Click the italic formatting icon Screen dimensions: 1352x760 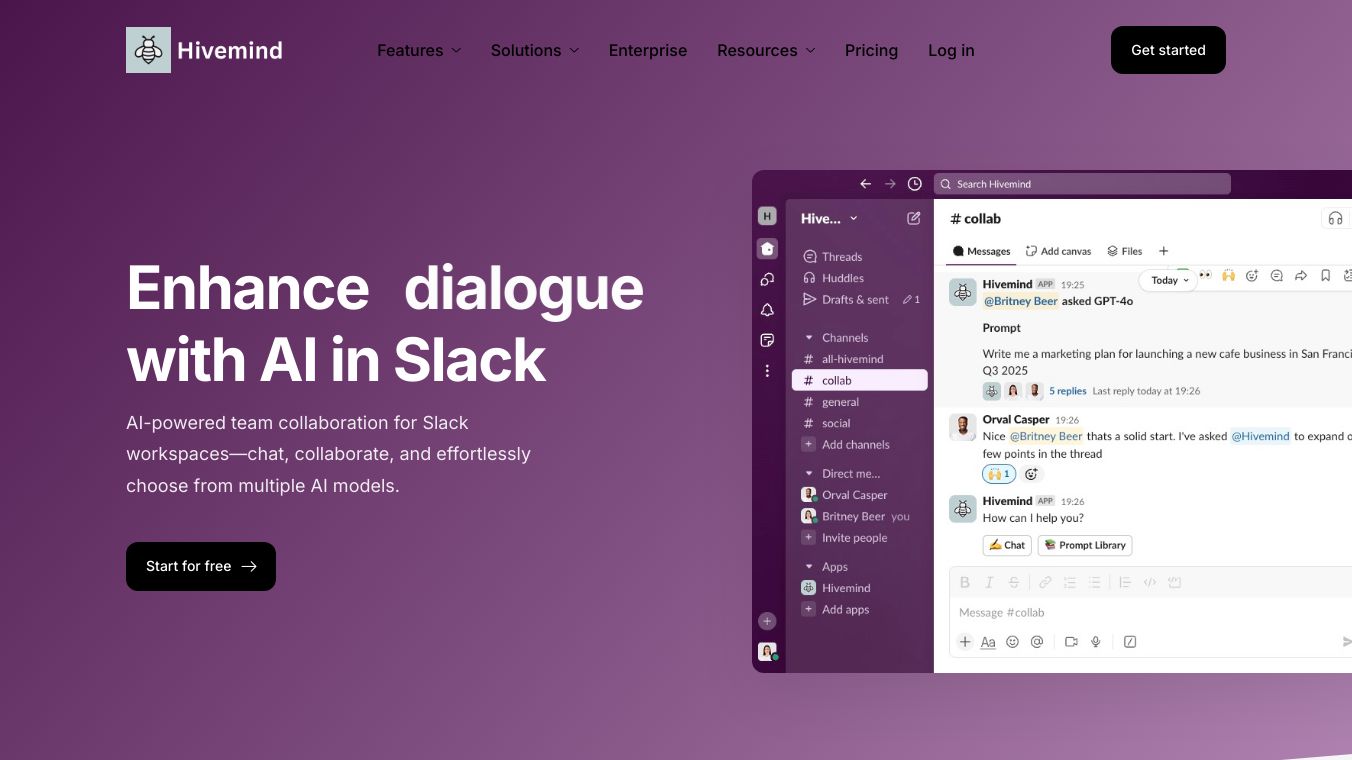tap(989, 582)
